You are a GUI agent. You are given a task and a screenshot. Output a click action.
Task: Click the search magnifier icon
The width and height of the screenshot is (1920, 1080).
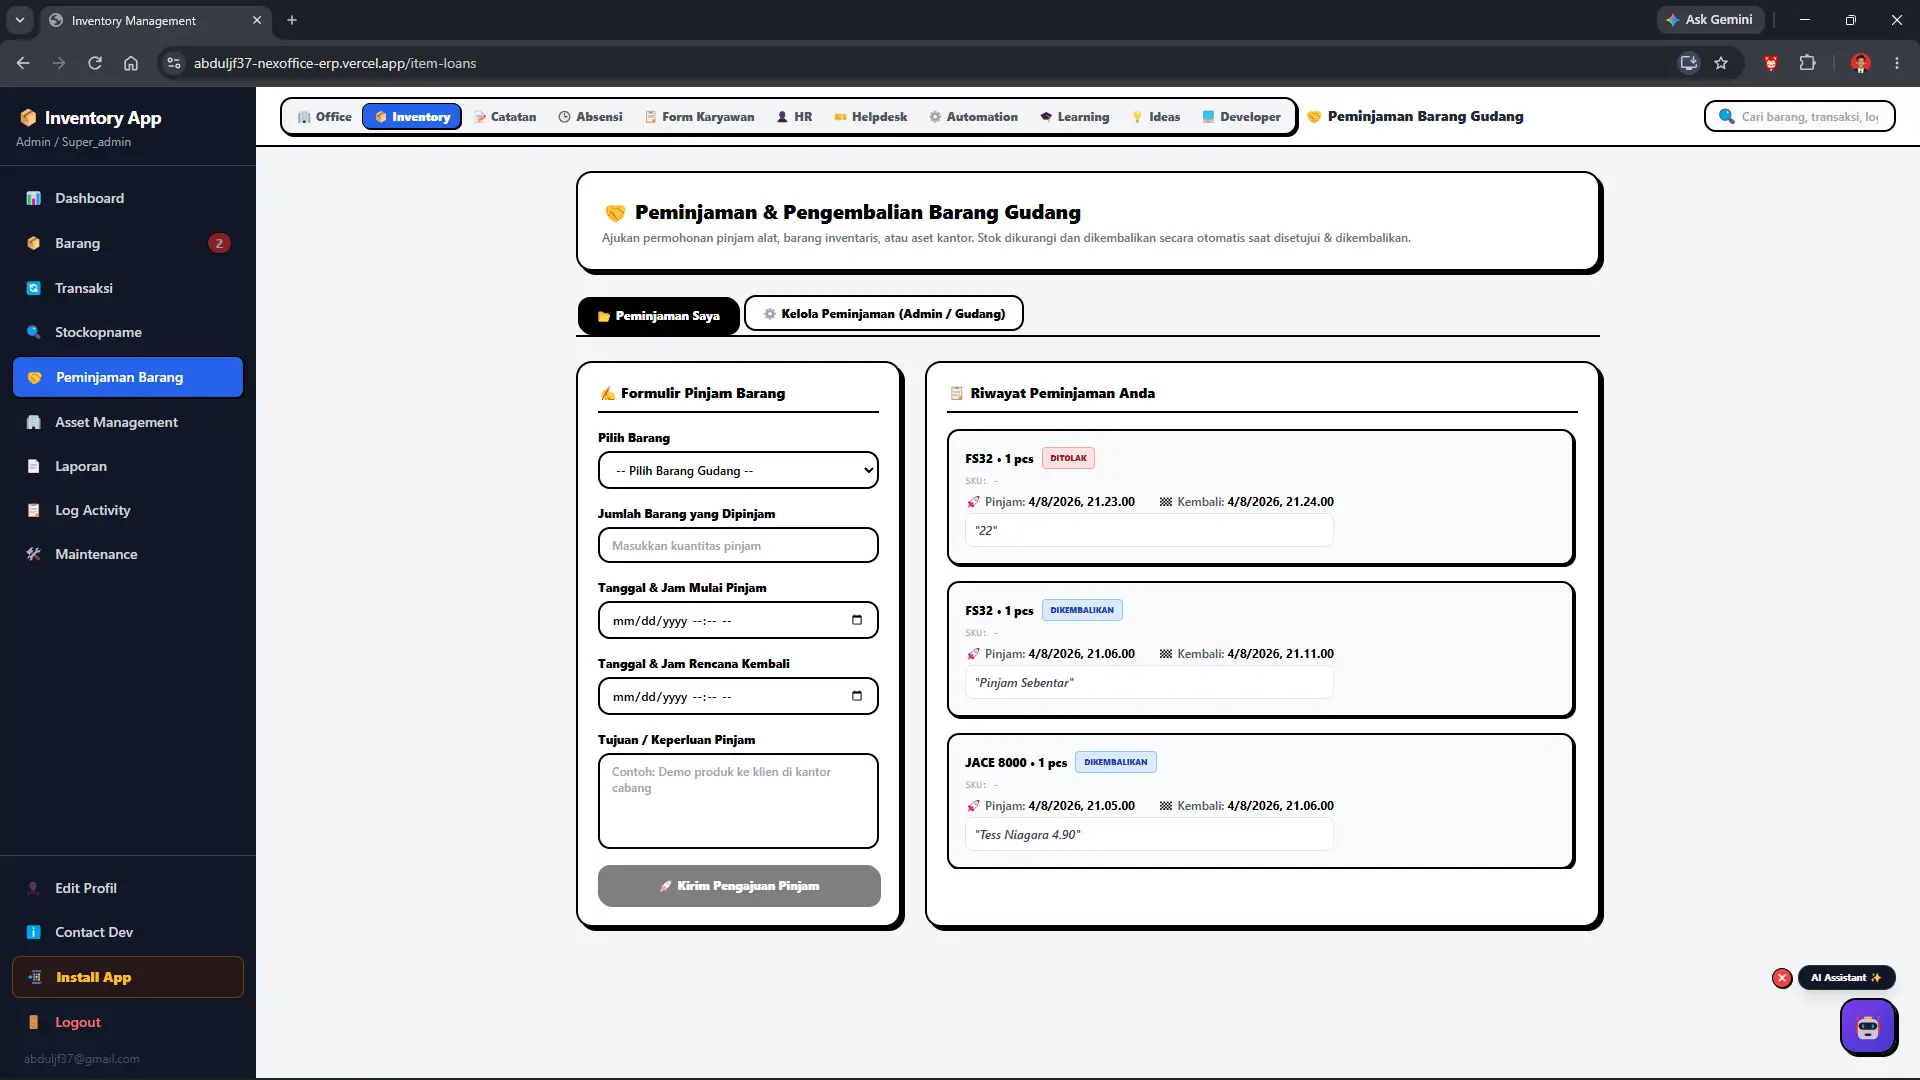(x=1726, y=117)
